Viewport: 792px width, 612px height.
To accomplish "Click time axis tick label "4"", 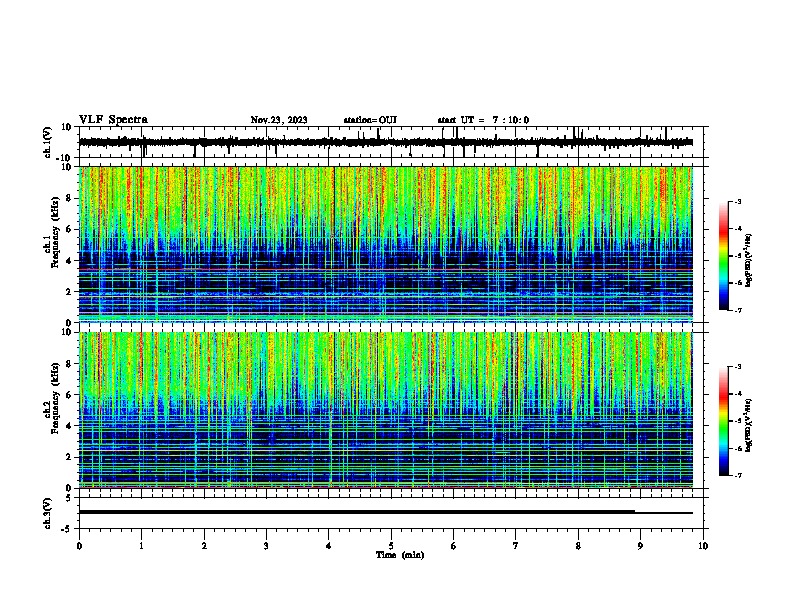I will (329, 546).
